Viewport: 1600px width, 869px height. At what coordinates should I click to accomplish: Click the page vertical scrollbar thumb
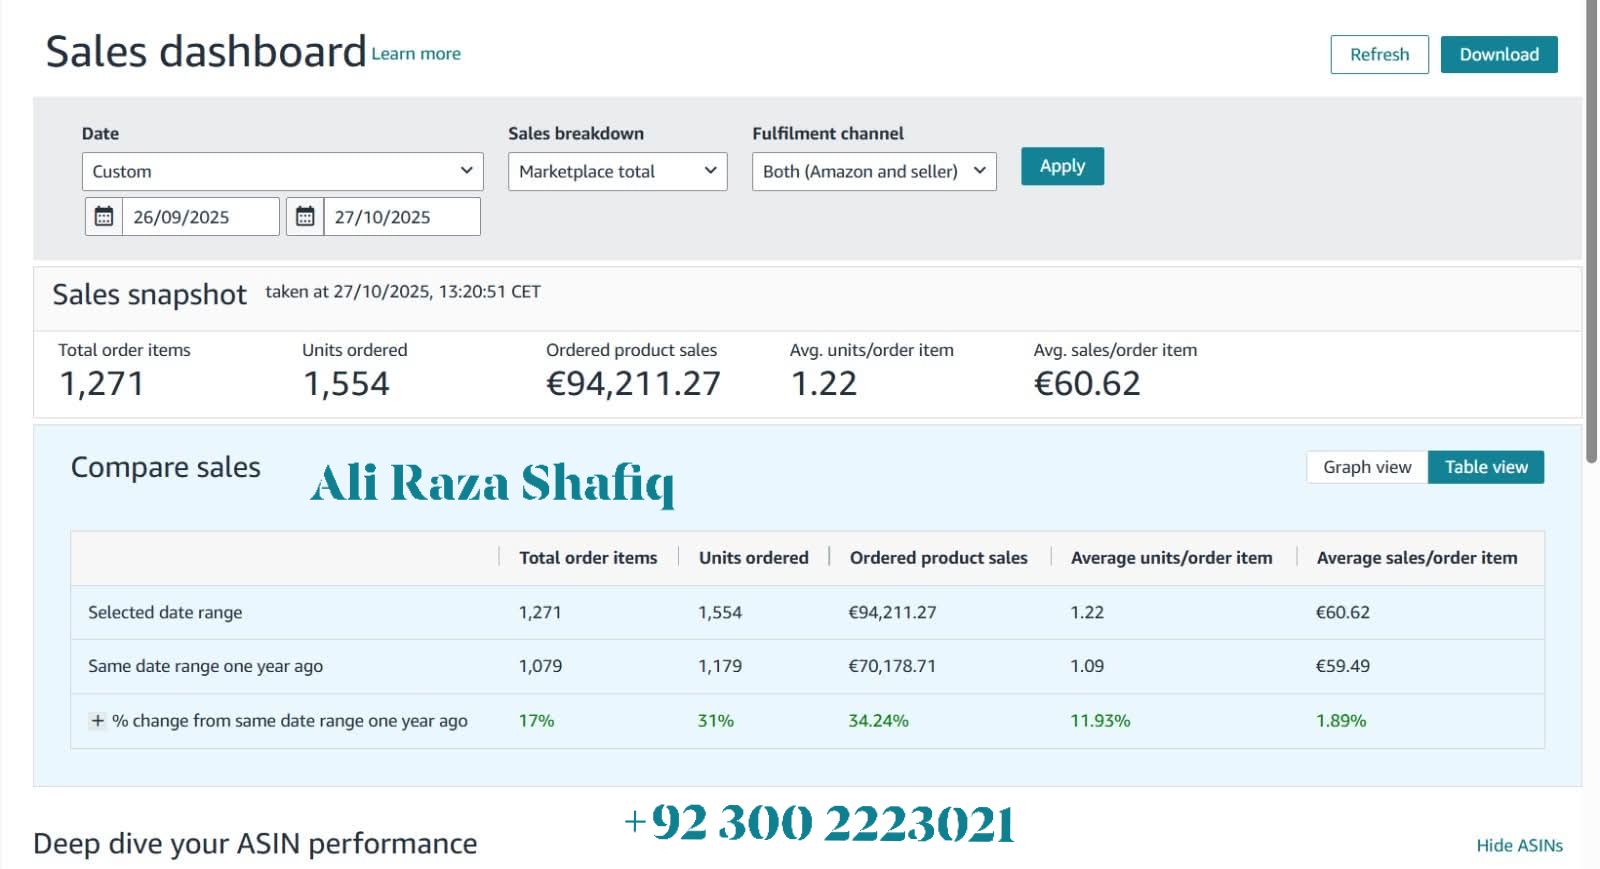(x=1592, y=230)
